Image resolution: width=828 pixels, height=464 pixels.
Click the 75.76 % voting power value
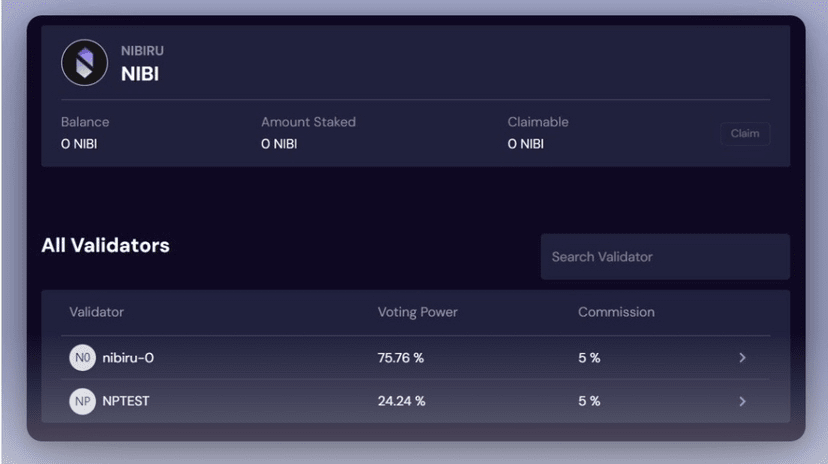pos(401,358)
